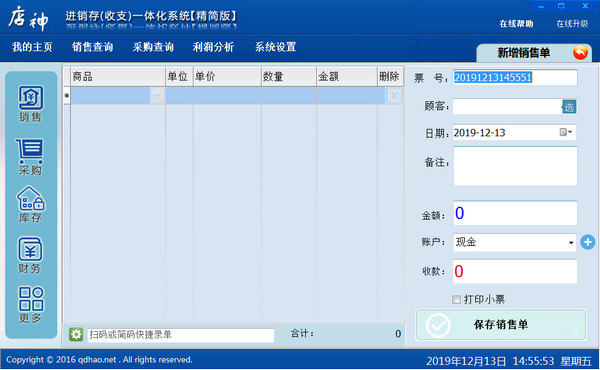Click the first row's 数量 cell
600x370 pixels.
(x=289, y=95)
